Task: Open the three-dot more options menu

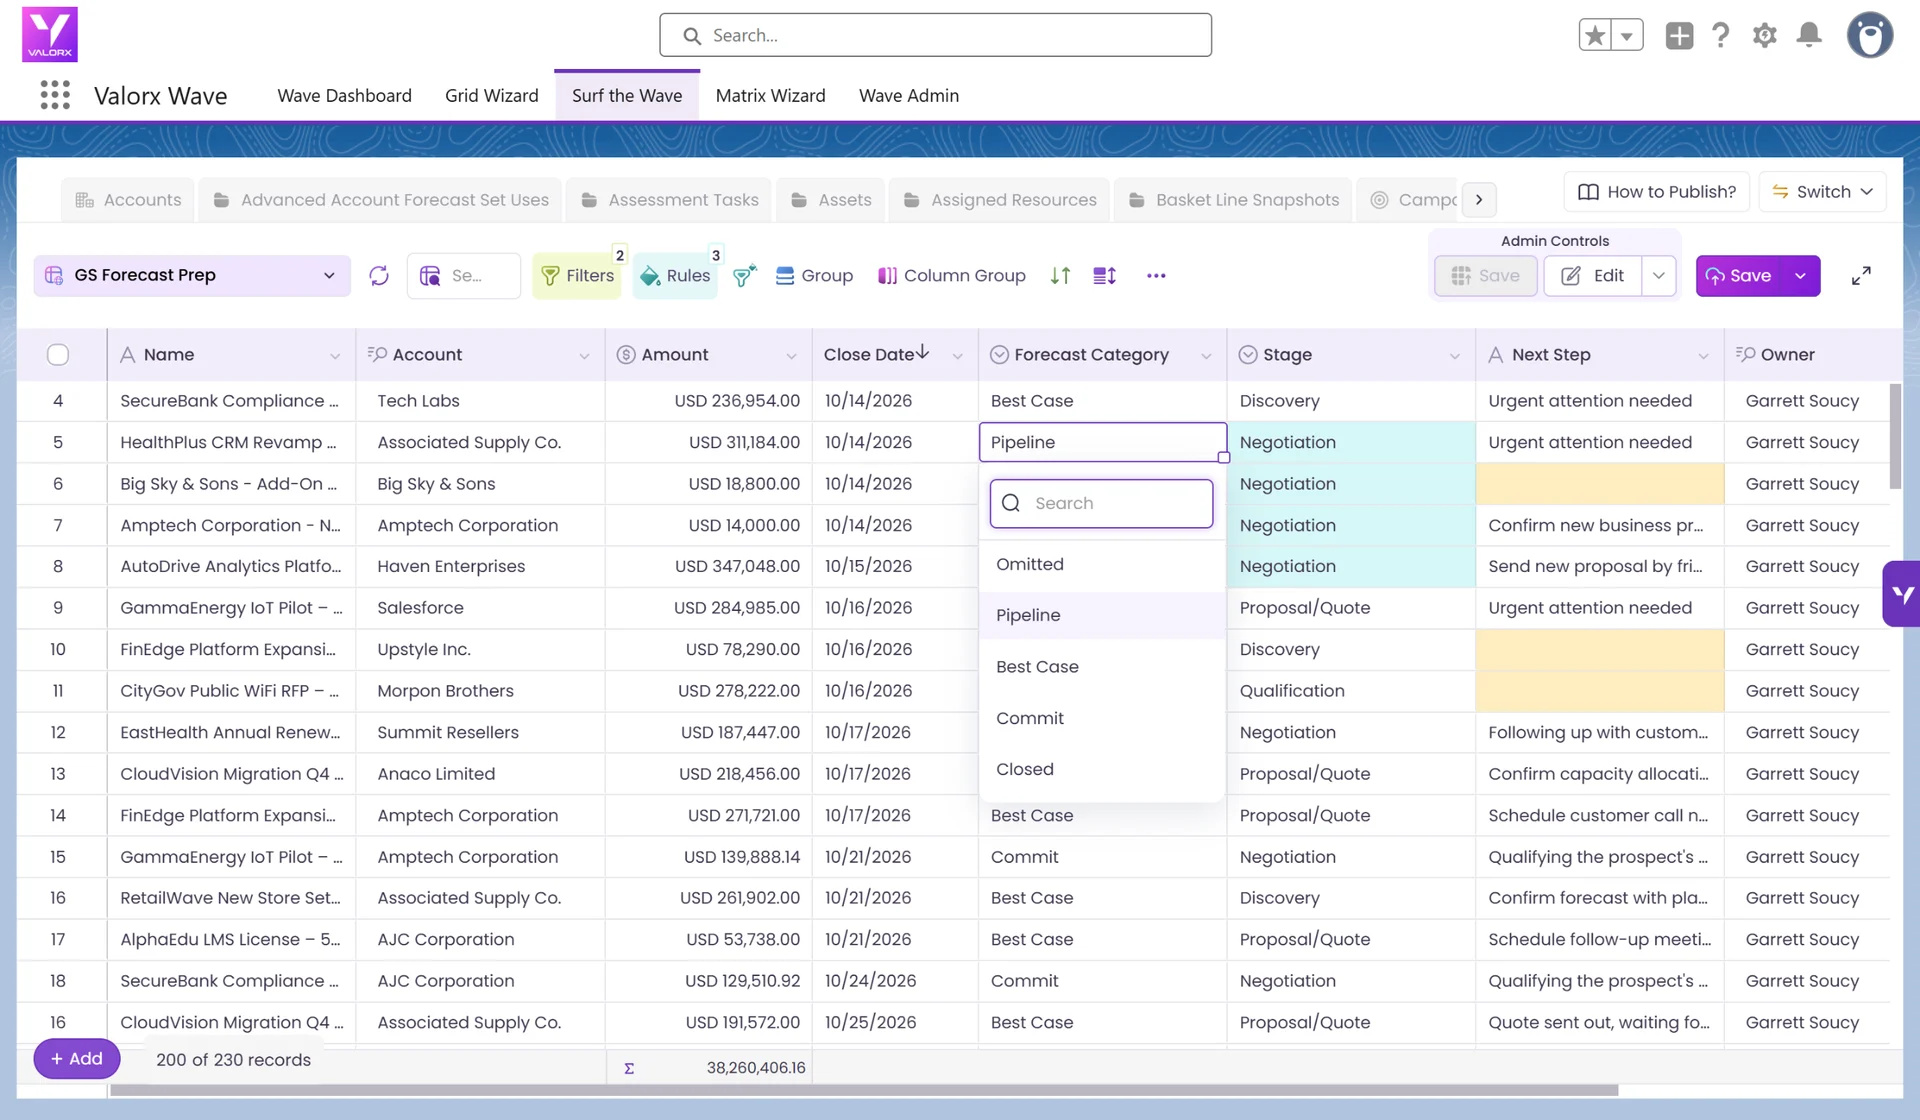Action: pyautogui.click(x=1156, y=275)
